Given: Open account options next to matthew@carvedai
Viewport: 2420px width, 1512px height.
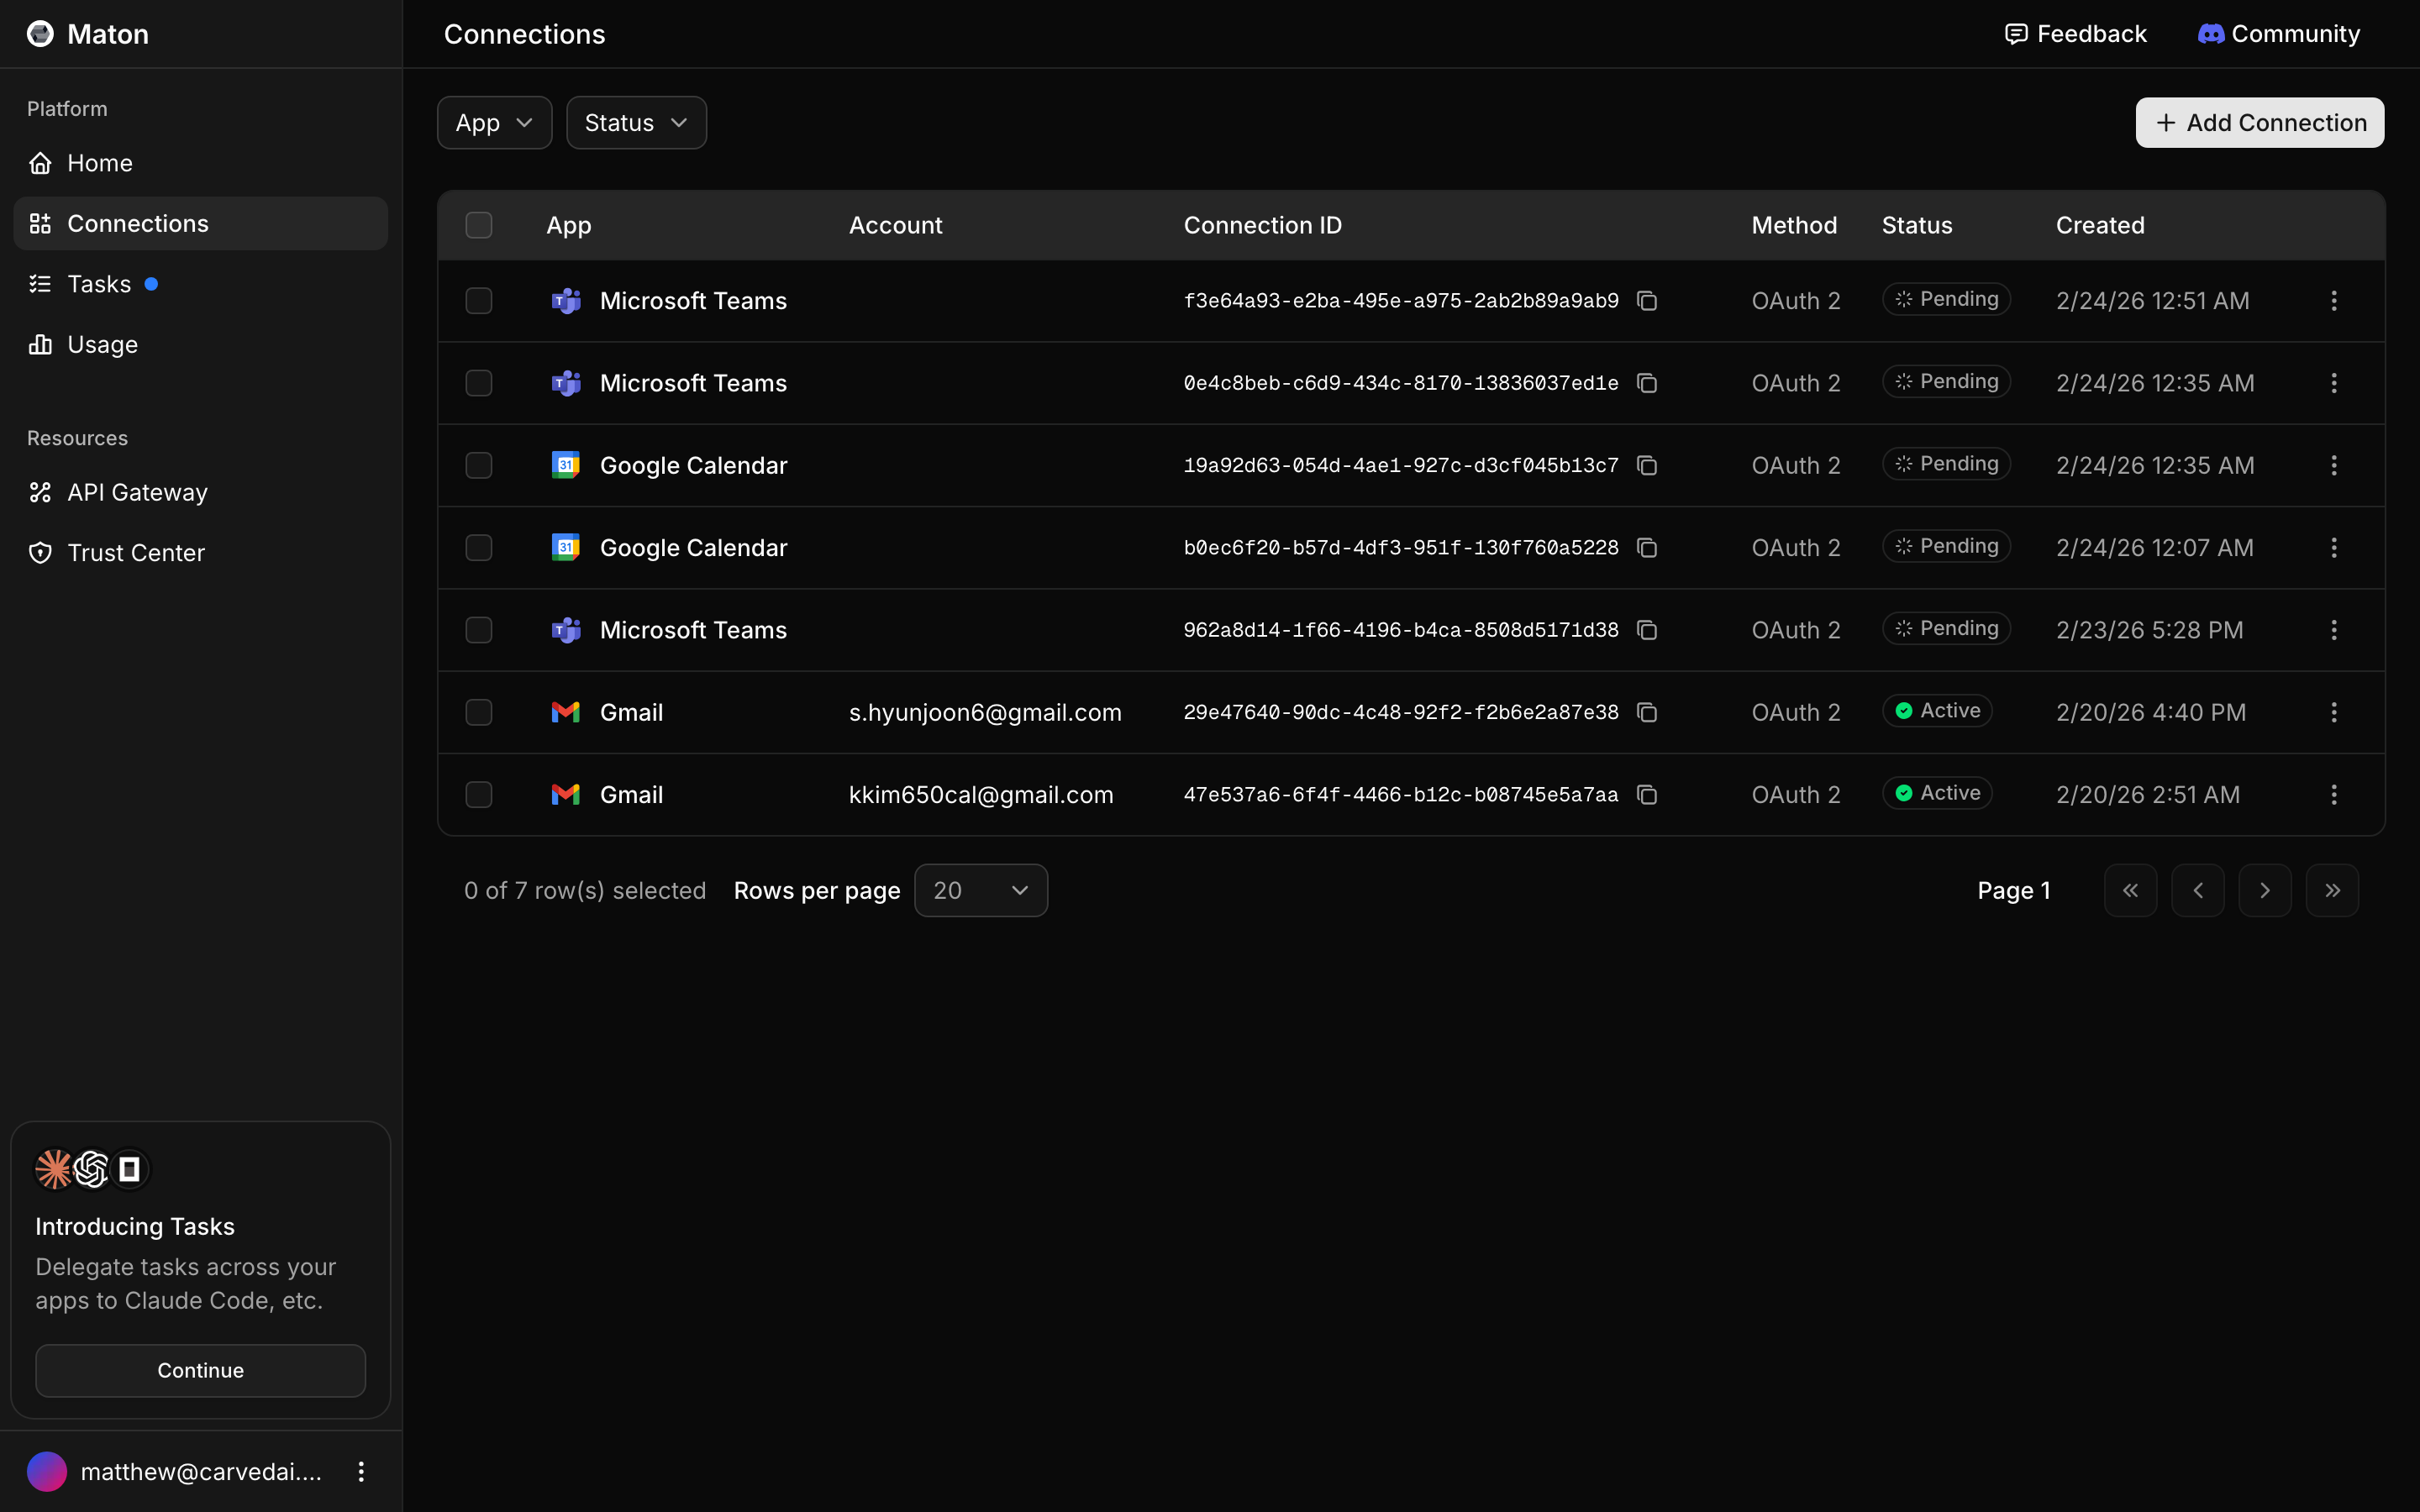Looking at the screenshot, I should (x=361, y=1471).
